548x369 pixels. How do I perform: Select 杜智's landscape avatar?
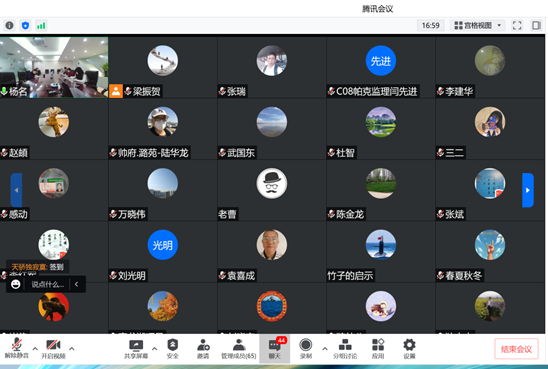click(381, 122)
